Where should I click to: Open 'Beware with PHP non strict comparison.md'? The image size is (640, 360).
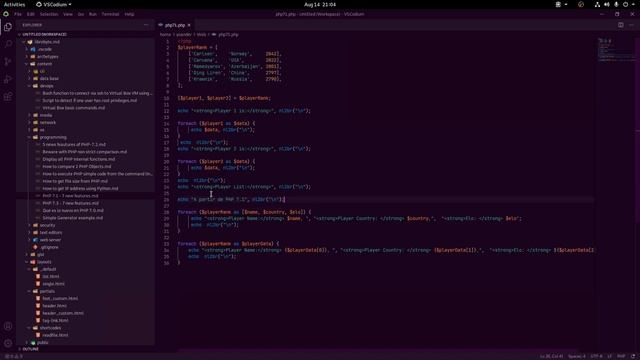tap(84, 152)
